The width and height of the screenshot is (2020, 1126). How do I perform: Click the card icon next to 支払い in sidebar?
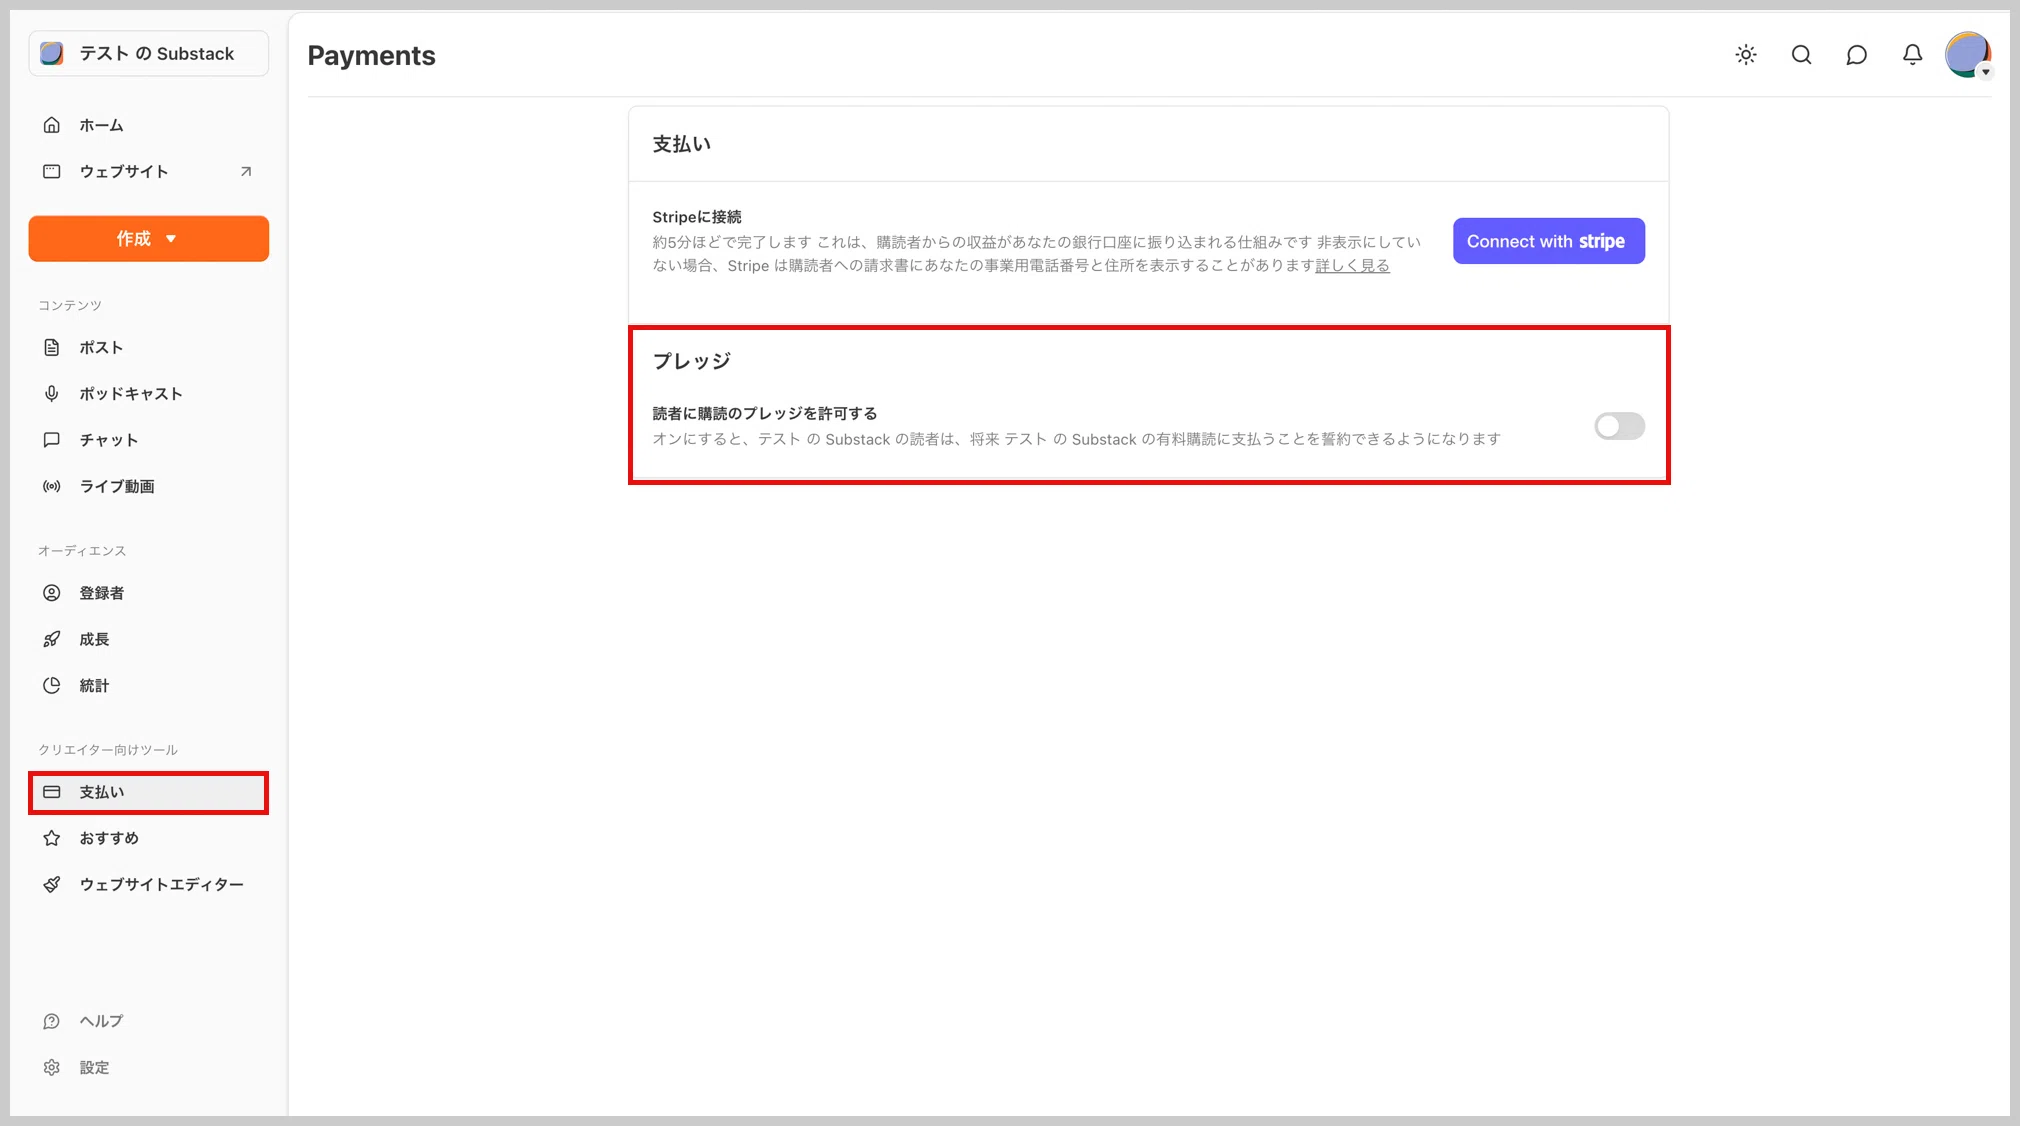coord(52,792)
